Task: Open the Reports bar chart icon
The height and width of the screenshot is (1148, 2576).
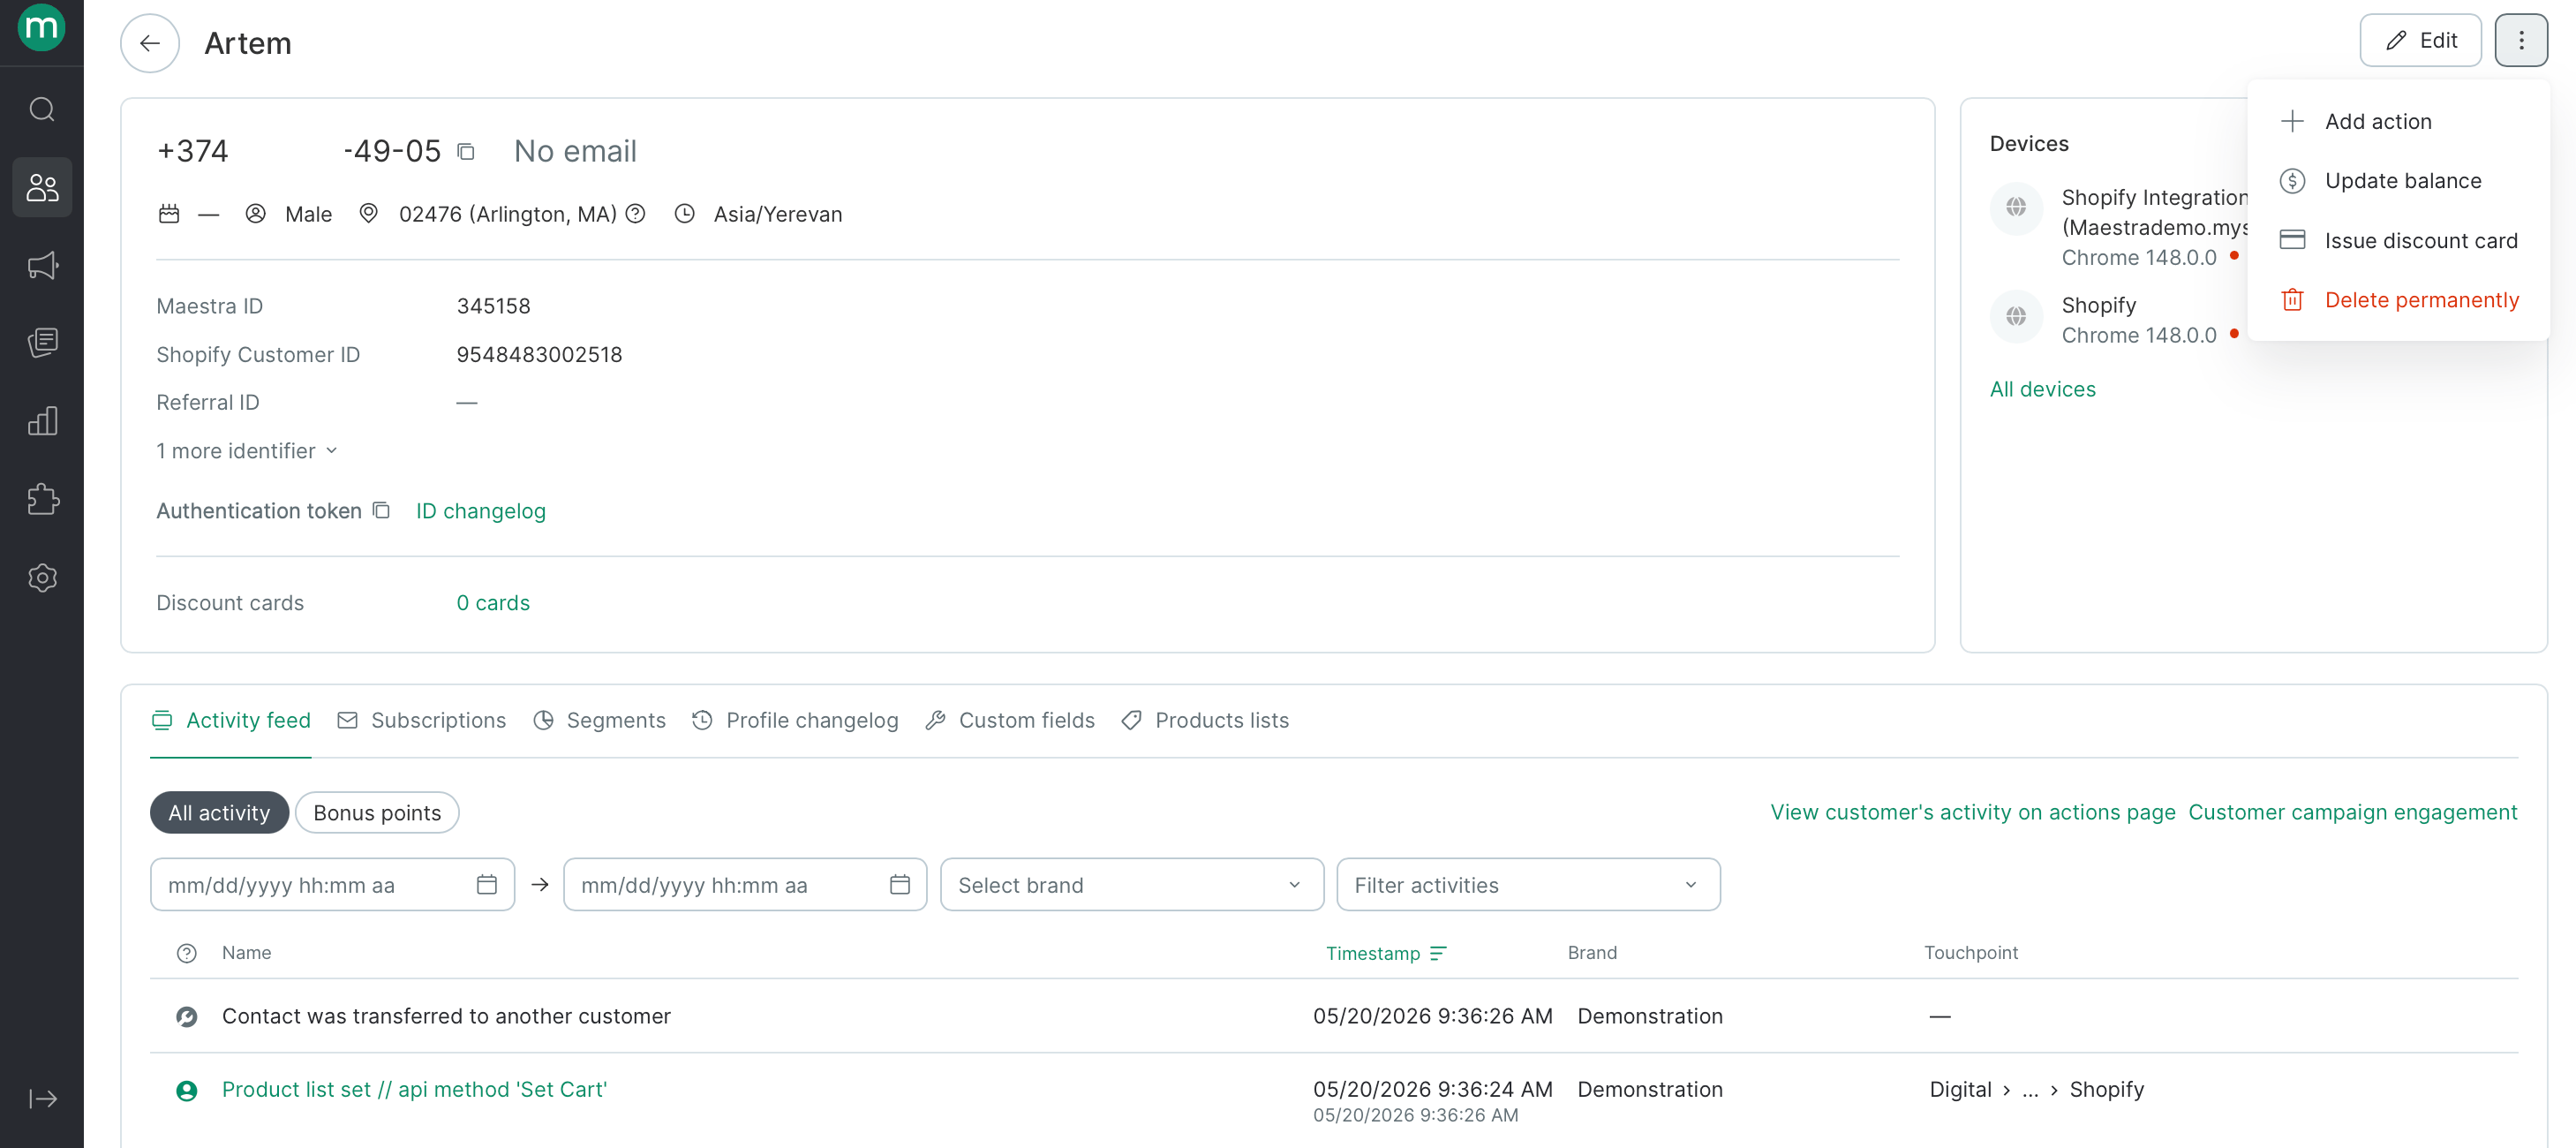Action: [x=42, y=421]
